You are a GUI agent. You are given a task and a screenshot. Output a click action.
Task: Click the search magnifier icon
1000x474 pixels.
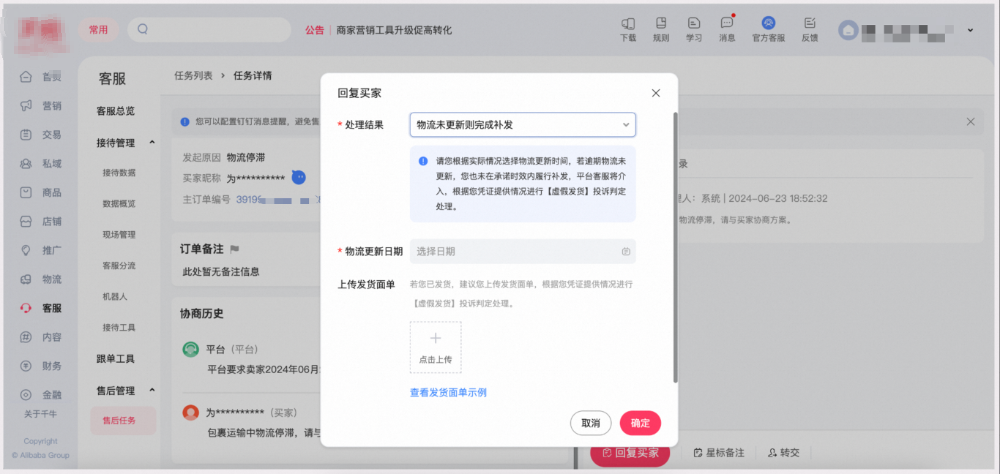tap(143, 29)
